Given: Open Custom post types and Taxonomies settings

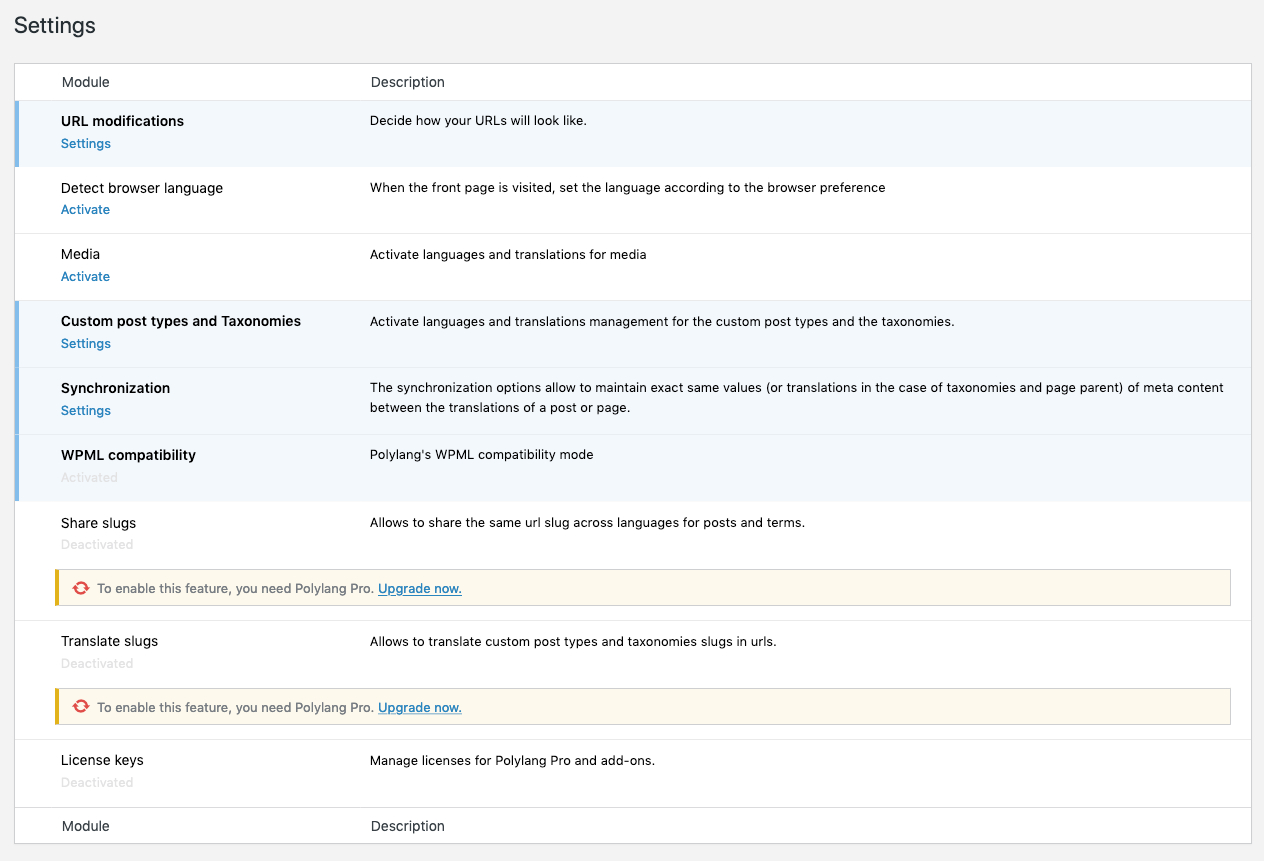Looking at the screenshot, I should 86,344.
